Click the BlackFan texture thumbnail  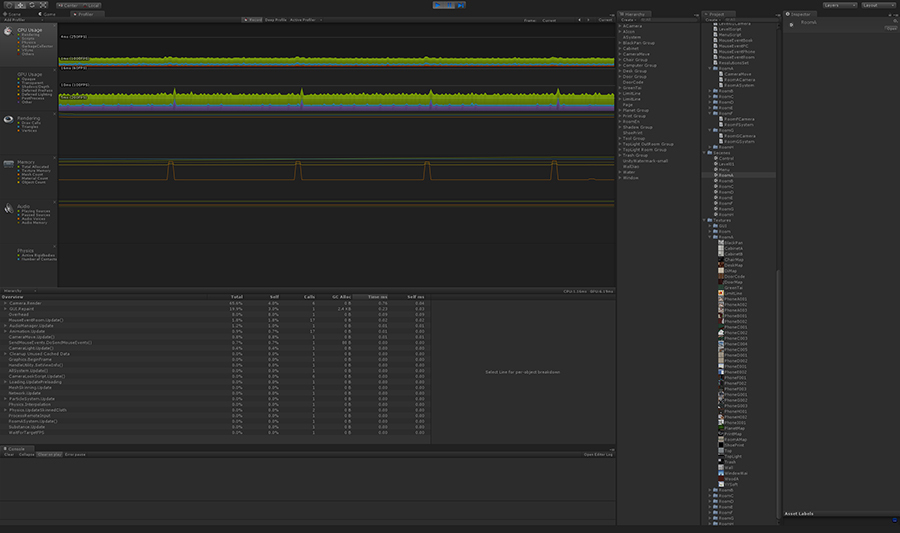721,243
